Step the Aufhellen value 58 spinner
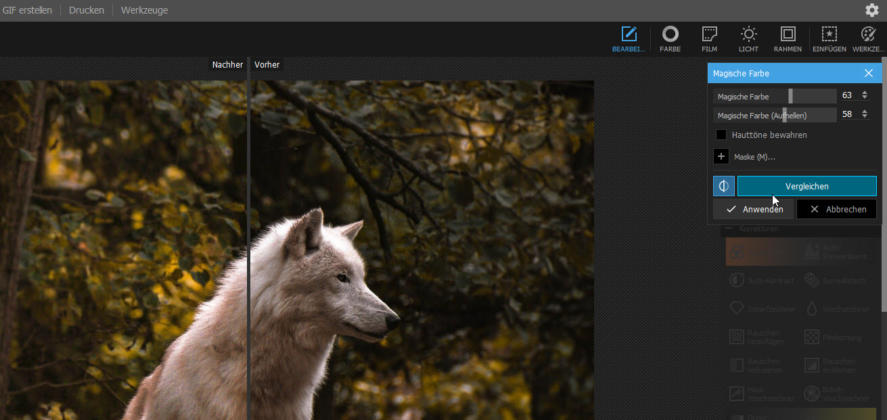The image size is (887, 420). [x=864, y=114]
